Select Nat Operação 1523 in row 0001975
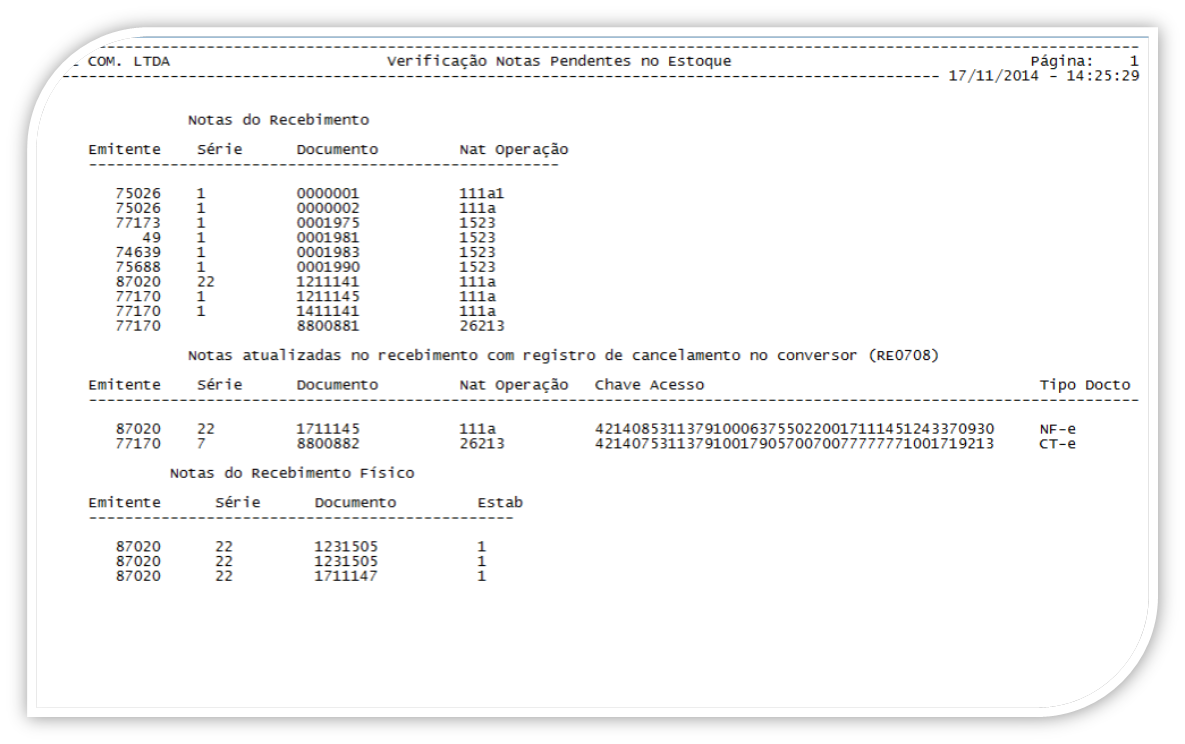The width and height of the screenshot is (1185, 744). pos(477,223)
